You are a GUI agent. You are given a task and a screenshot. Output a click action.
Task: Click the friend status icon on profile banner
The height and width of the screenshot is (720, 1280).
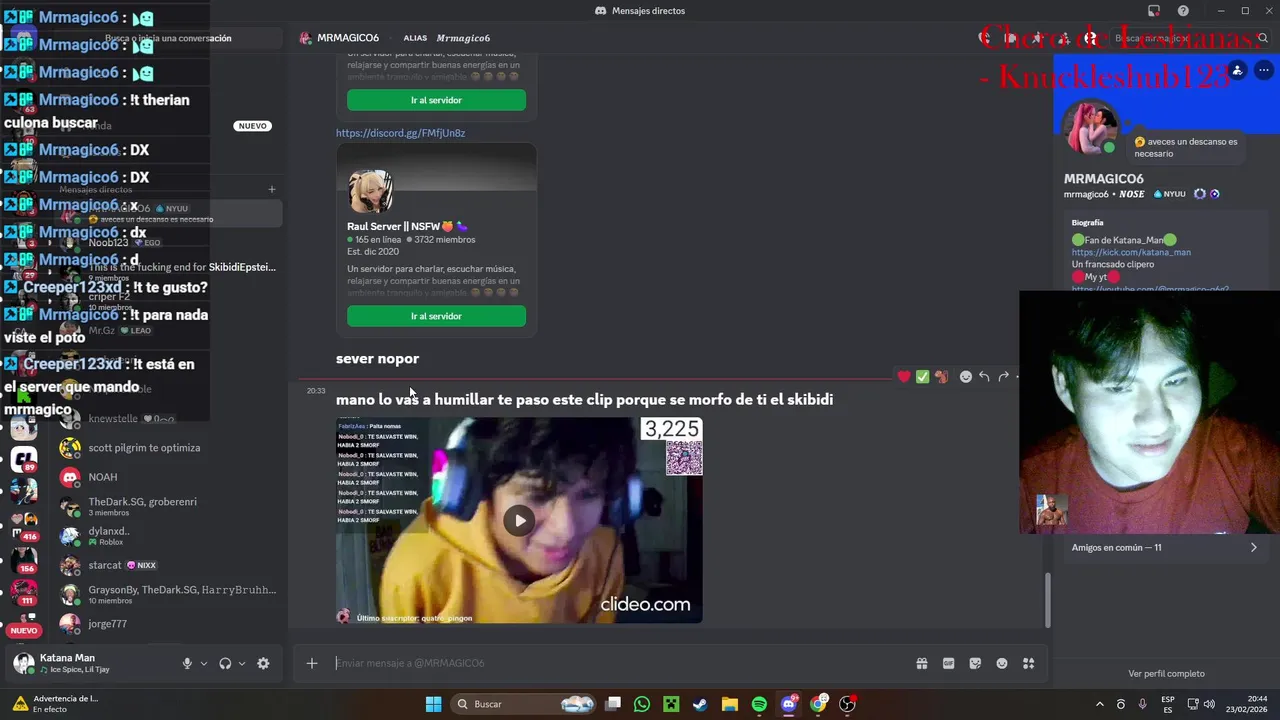pyautogui.click(x=1237, y=70)
